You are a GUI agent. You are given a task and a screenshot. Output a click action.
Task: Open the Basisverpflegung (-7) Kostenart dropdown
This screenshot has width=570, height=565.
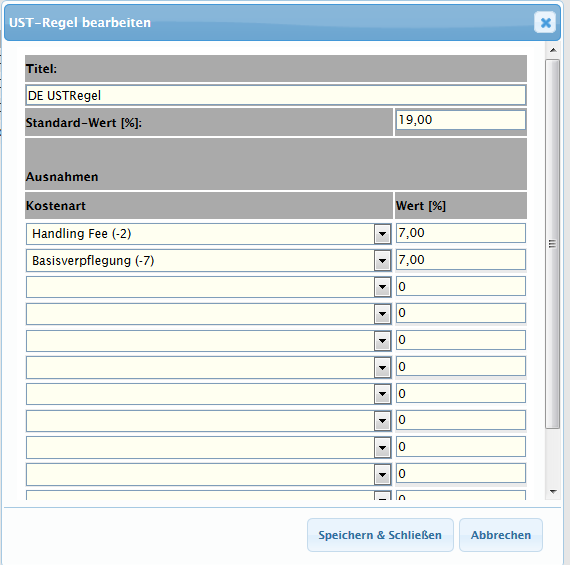(208, 261)
